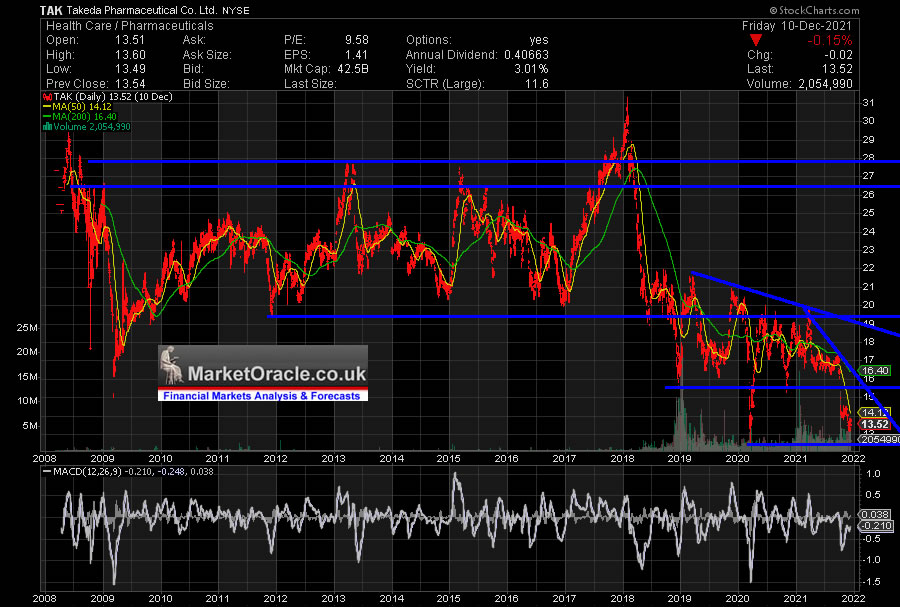Click Financial Markets Analysis & Forecasts banner

(263, 396)
